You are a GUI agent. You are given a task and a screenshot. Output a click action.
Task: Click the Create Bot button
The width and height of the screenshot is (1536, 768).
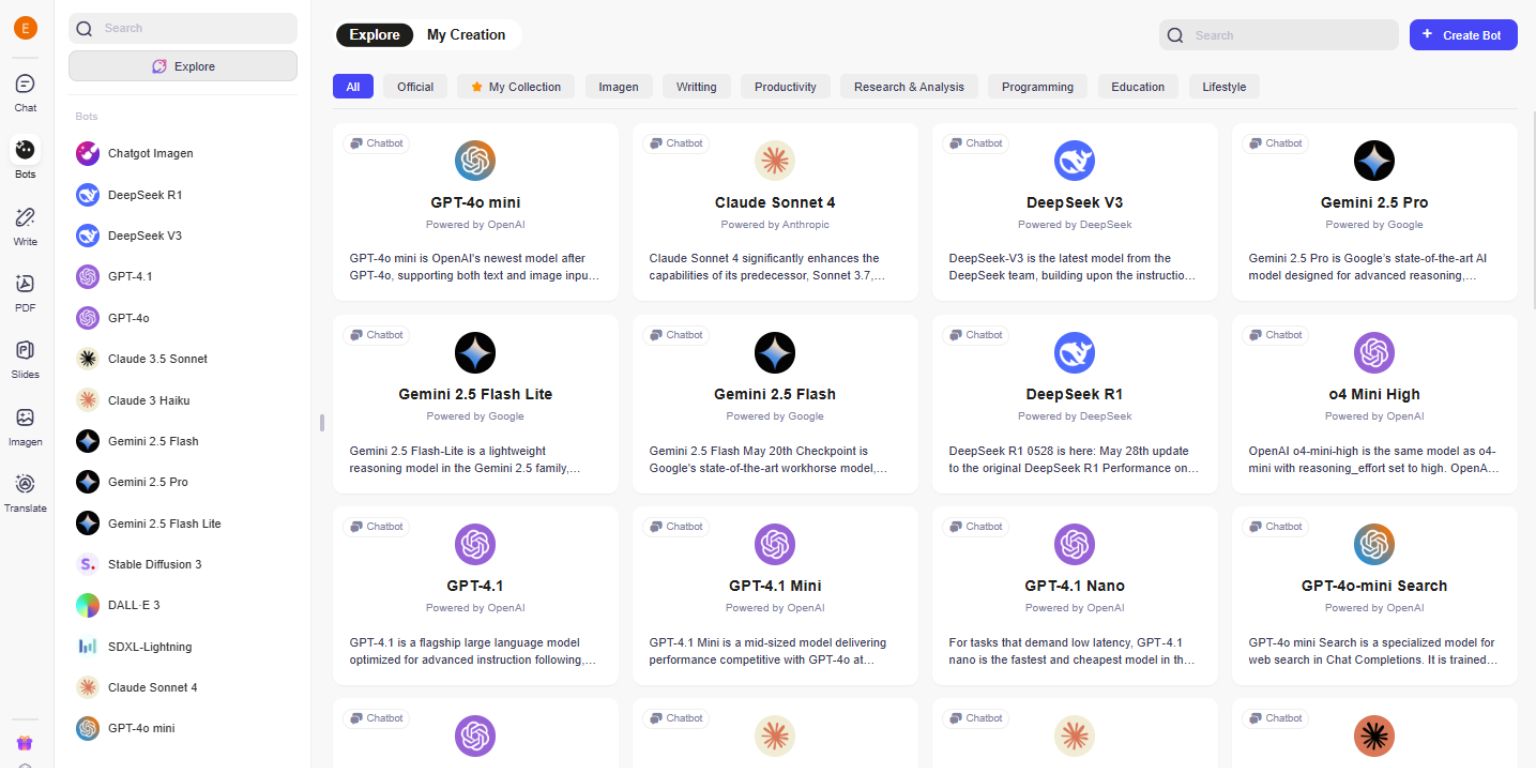pos(1463,35)
